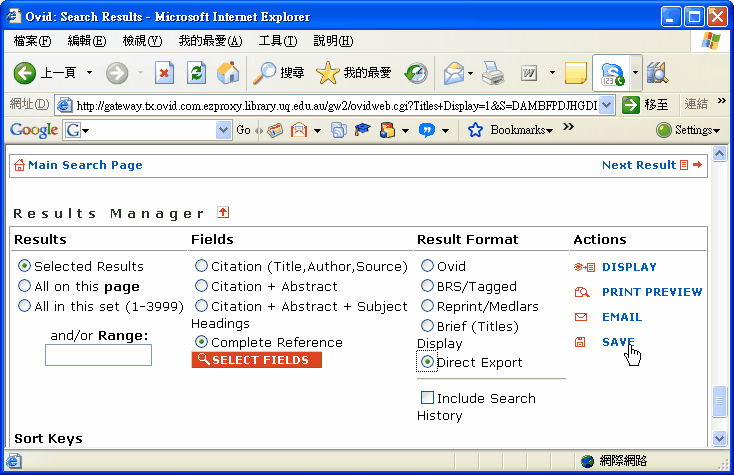Click the page vertical scrollbar thumb
734x475 pixels.
coord(719,401)
